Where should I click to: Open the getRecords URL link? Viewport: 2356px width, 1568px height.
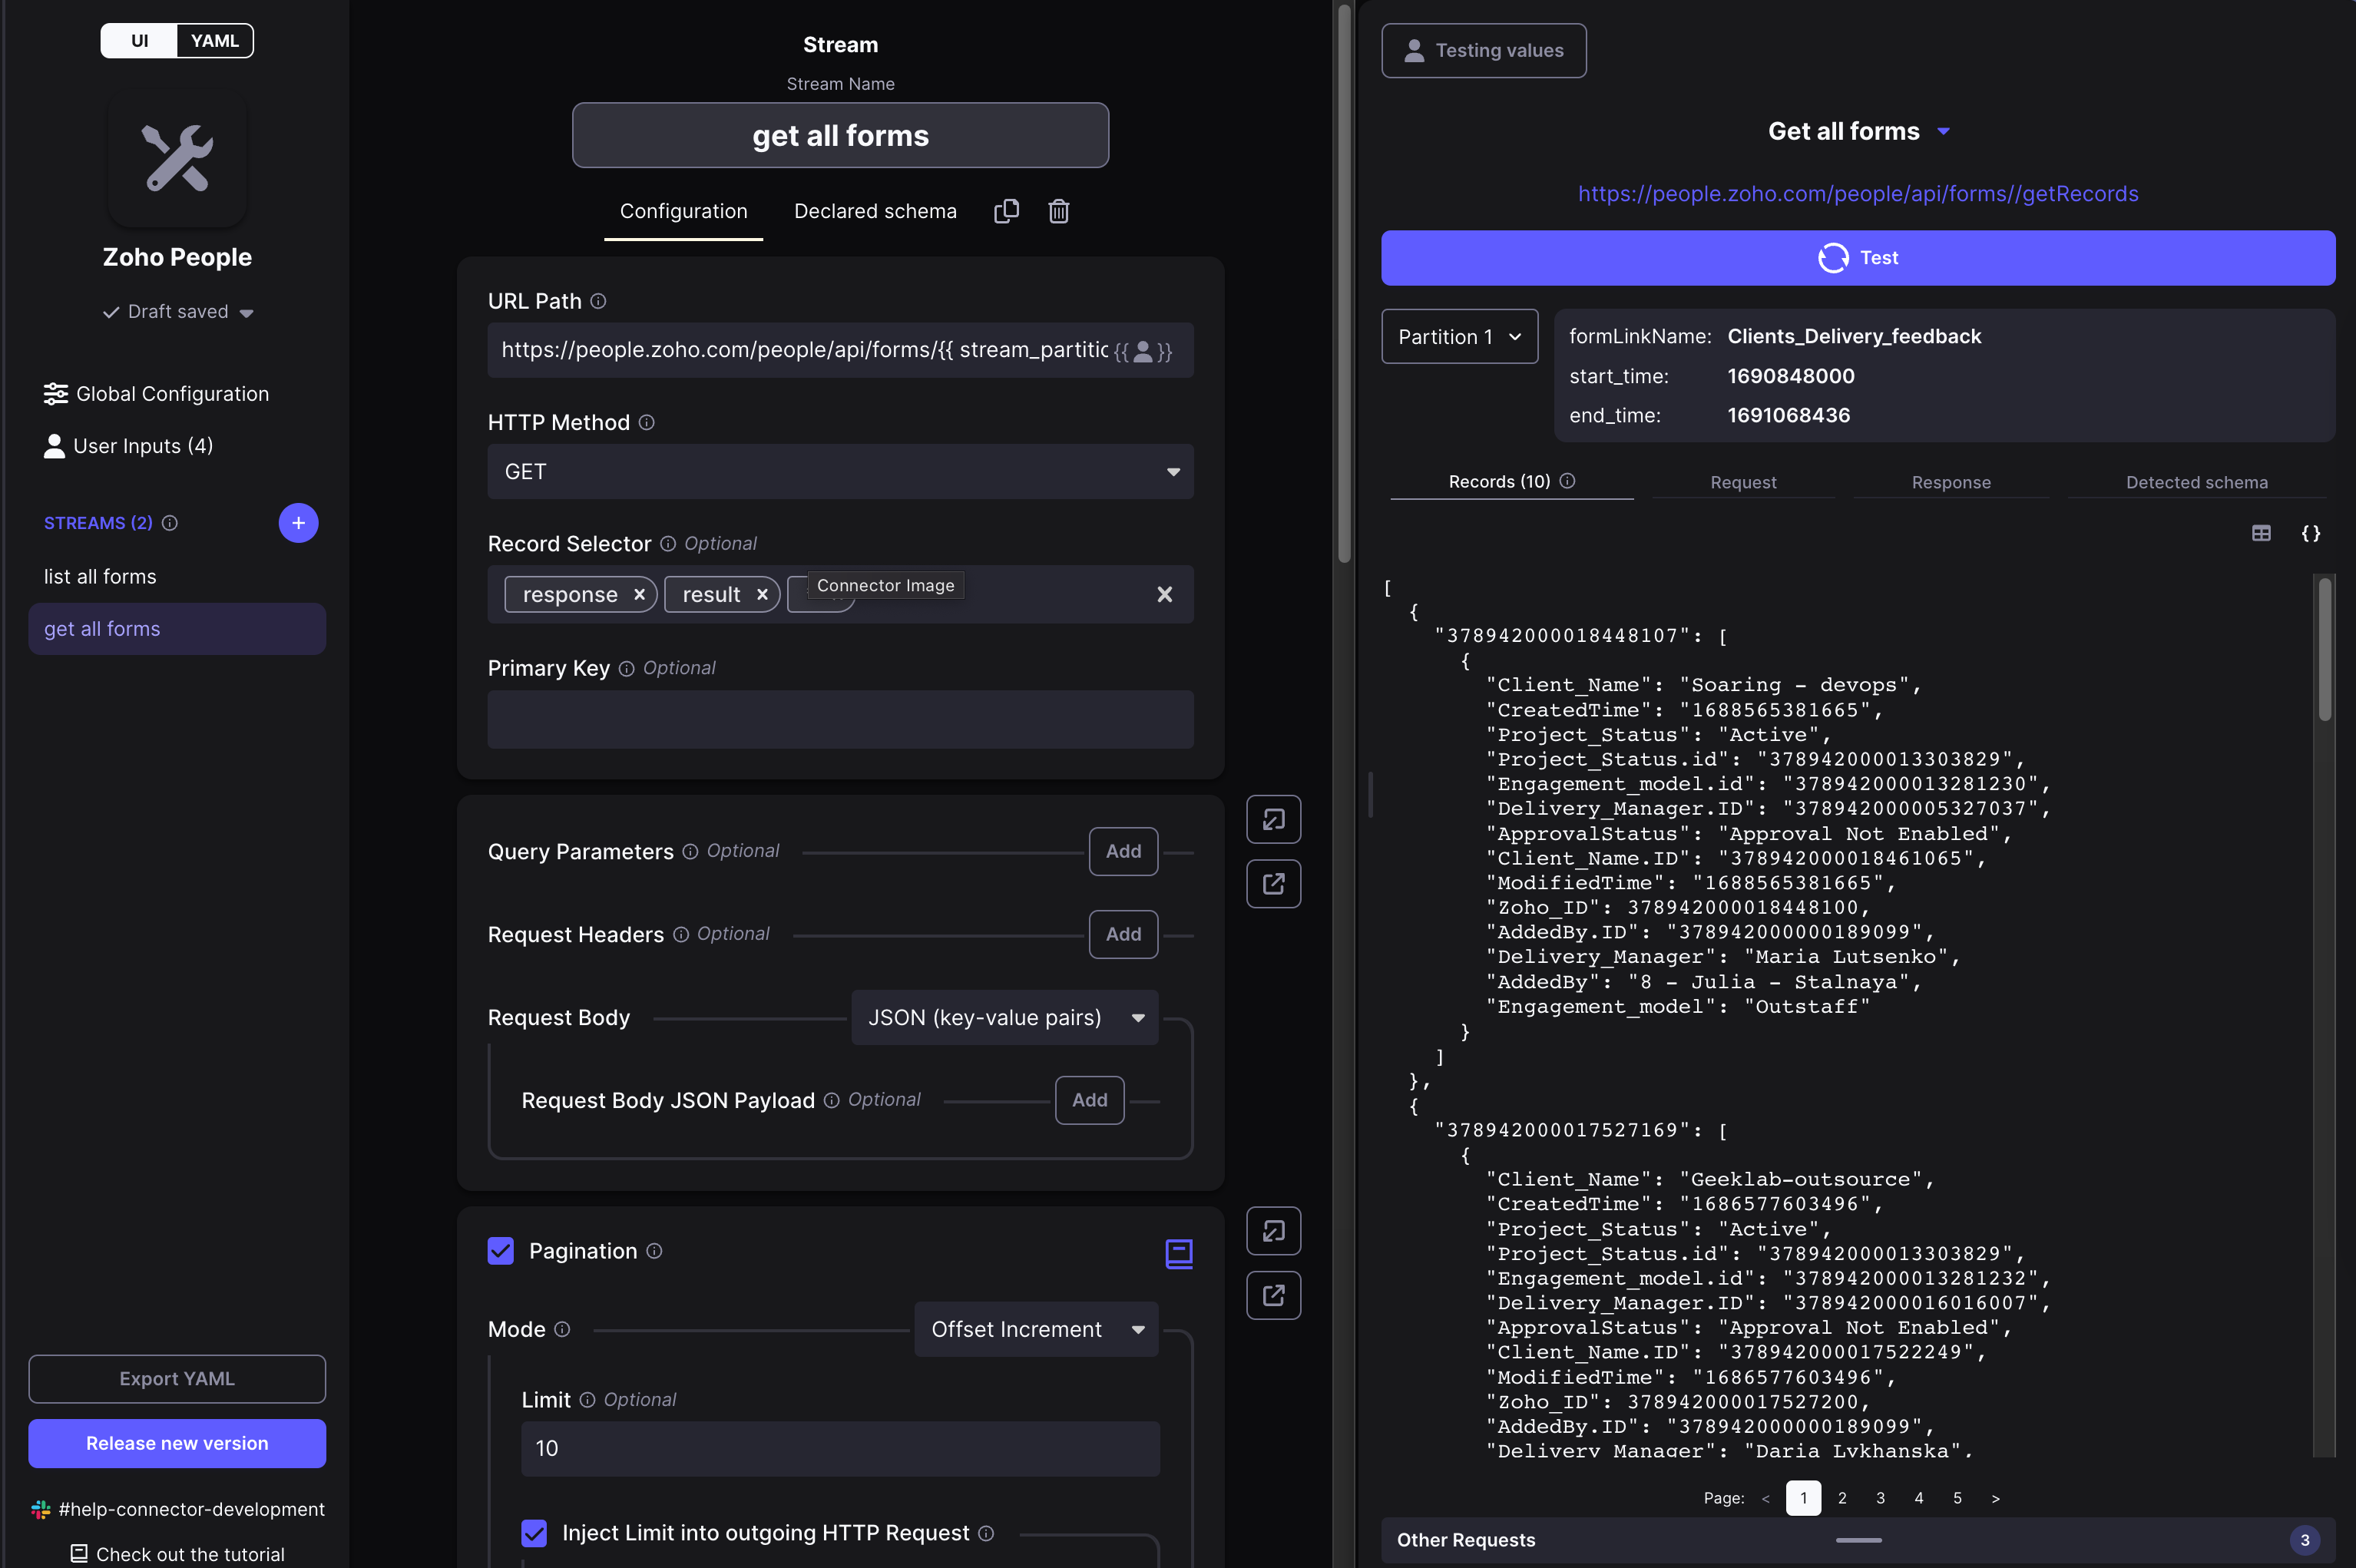1858,193
